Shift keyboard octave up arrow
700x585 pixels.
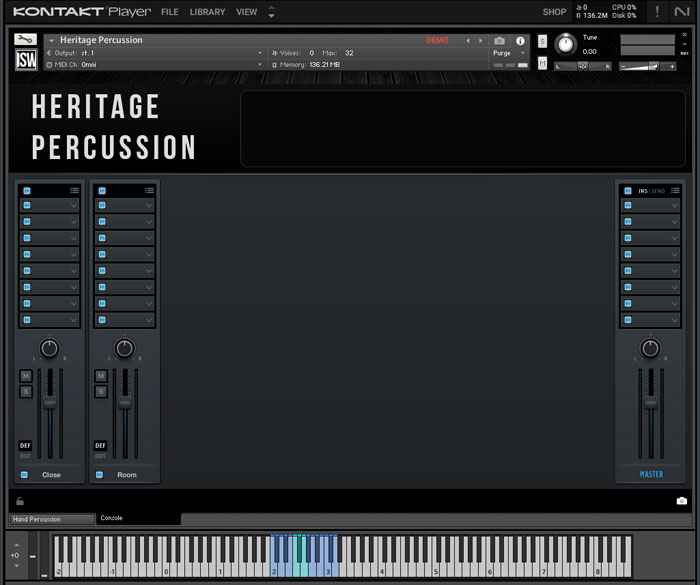coord(17,545)
